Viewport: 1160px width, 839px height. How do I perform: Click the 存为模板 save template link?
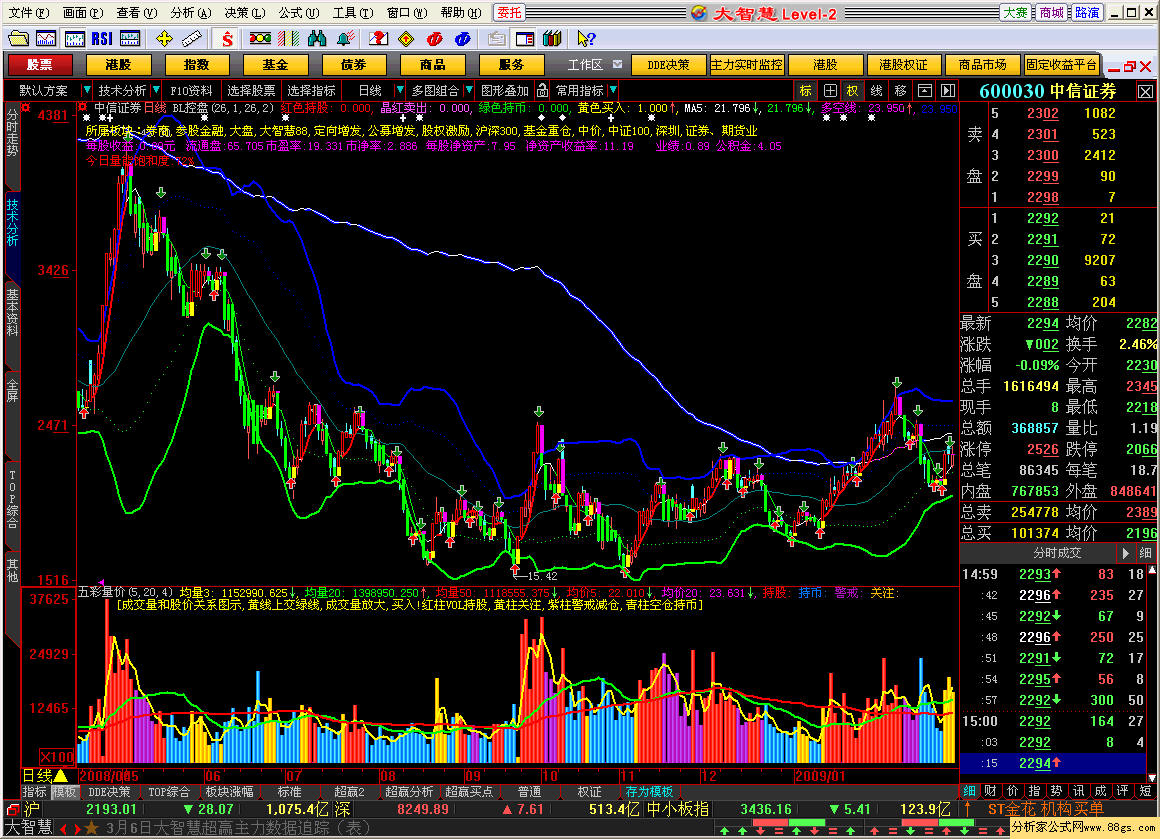(649, 792)
